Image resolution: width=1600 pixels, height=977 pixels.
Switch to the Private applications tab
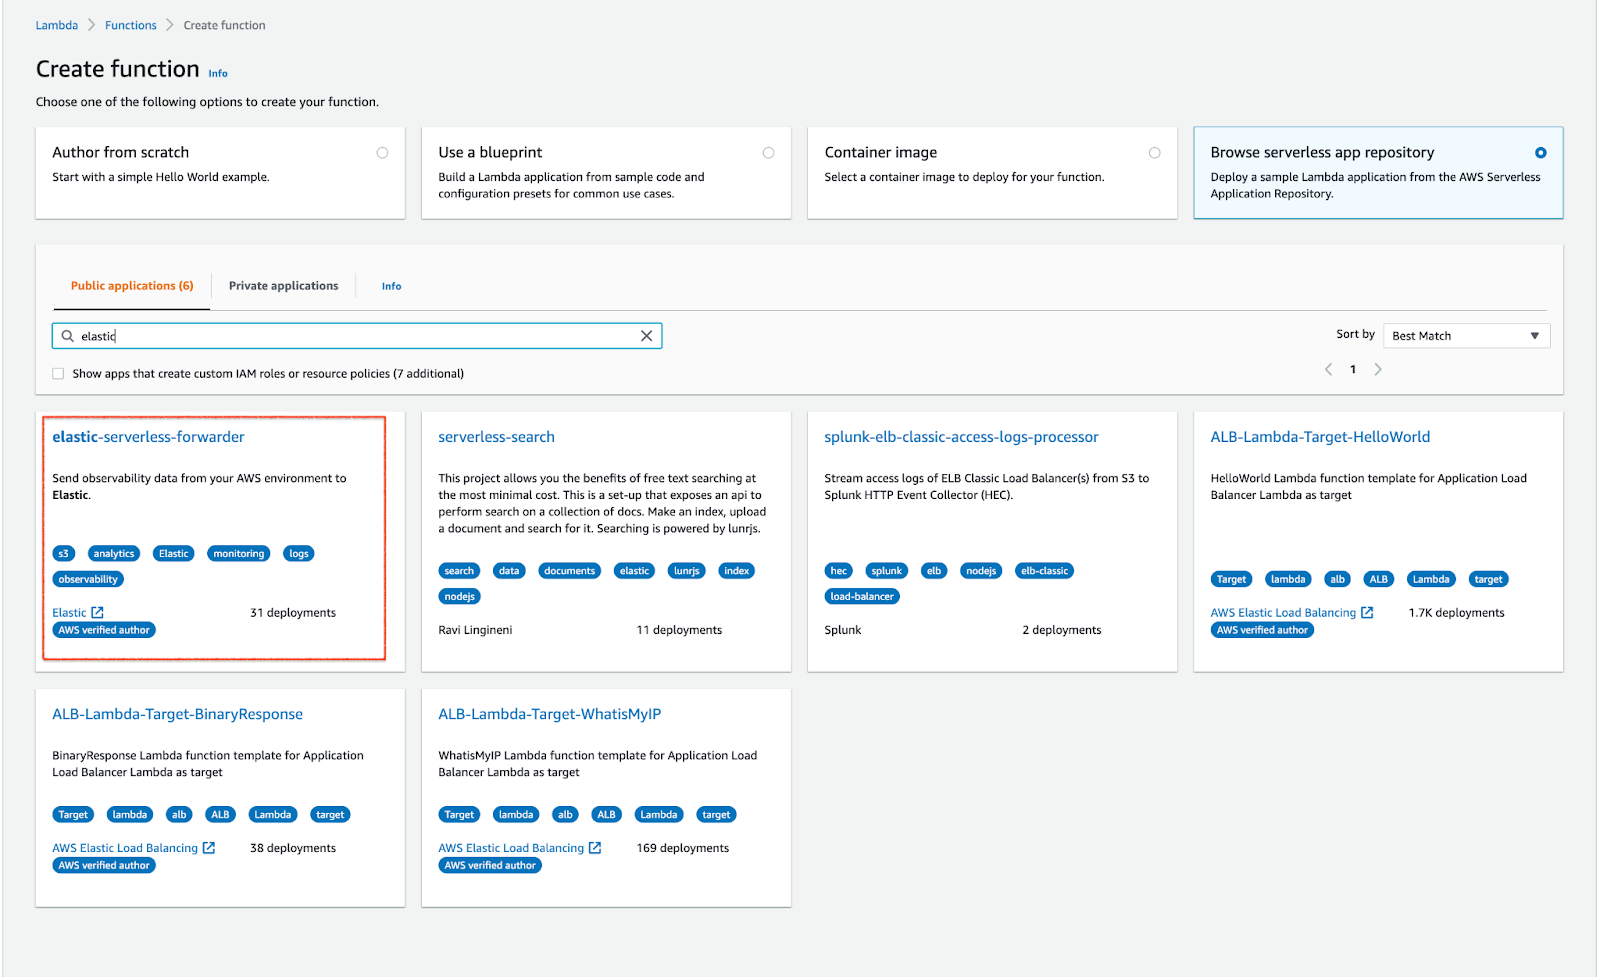(x=283, y=285)
